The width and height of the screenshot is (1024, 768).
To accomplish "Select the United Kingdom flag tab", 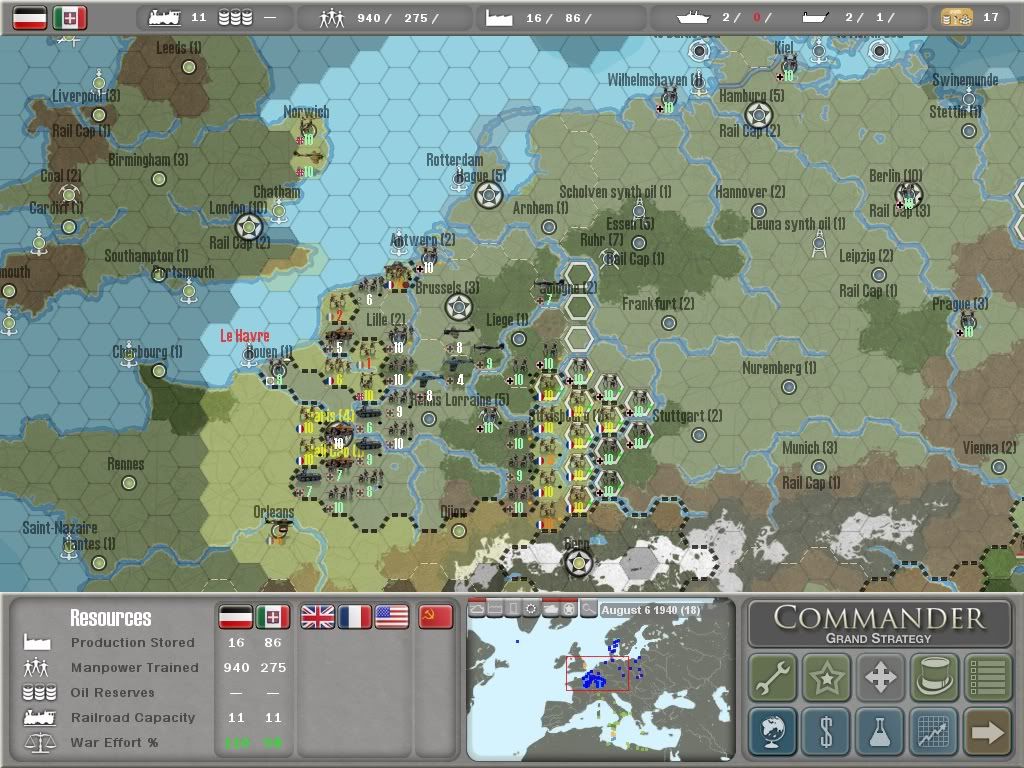I will [317, 616].
